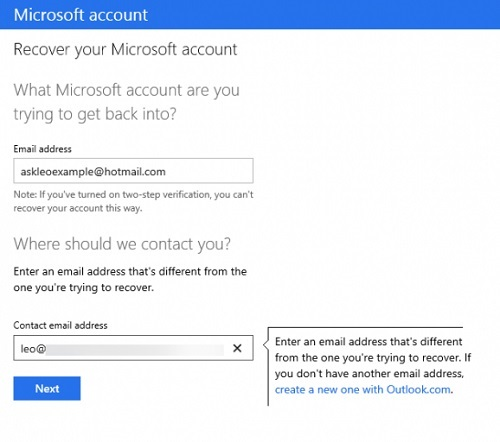Click the leo@ text in contact field
Viewport: 500px width, 442px height.
(33, 349)
